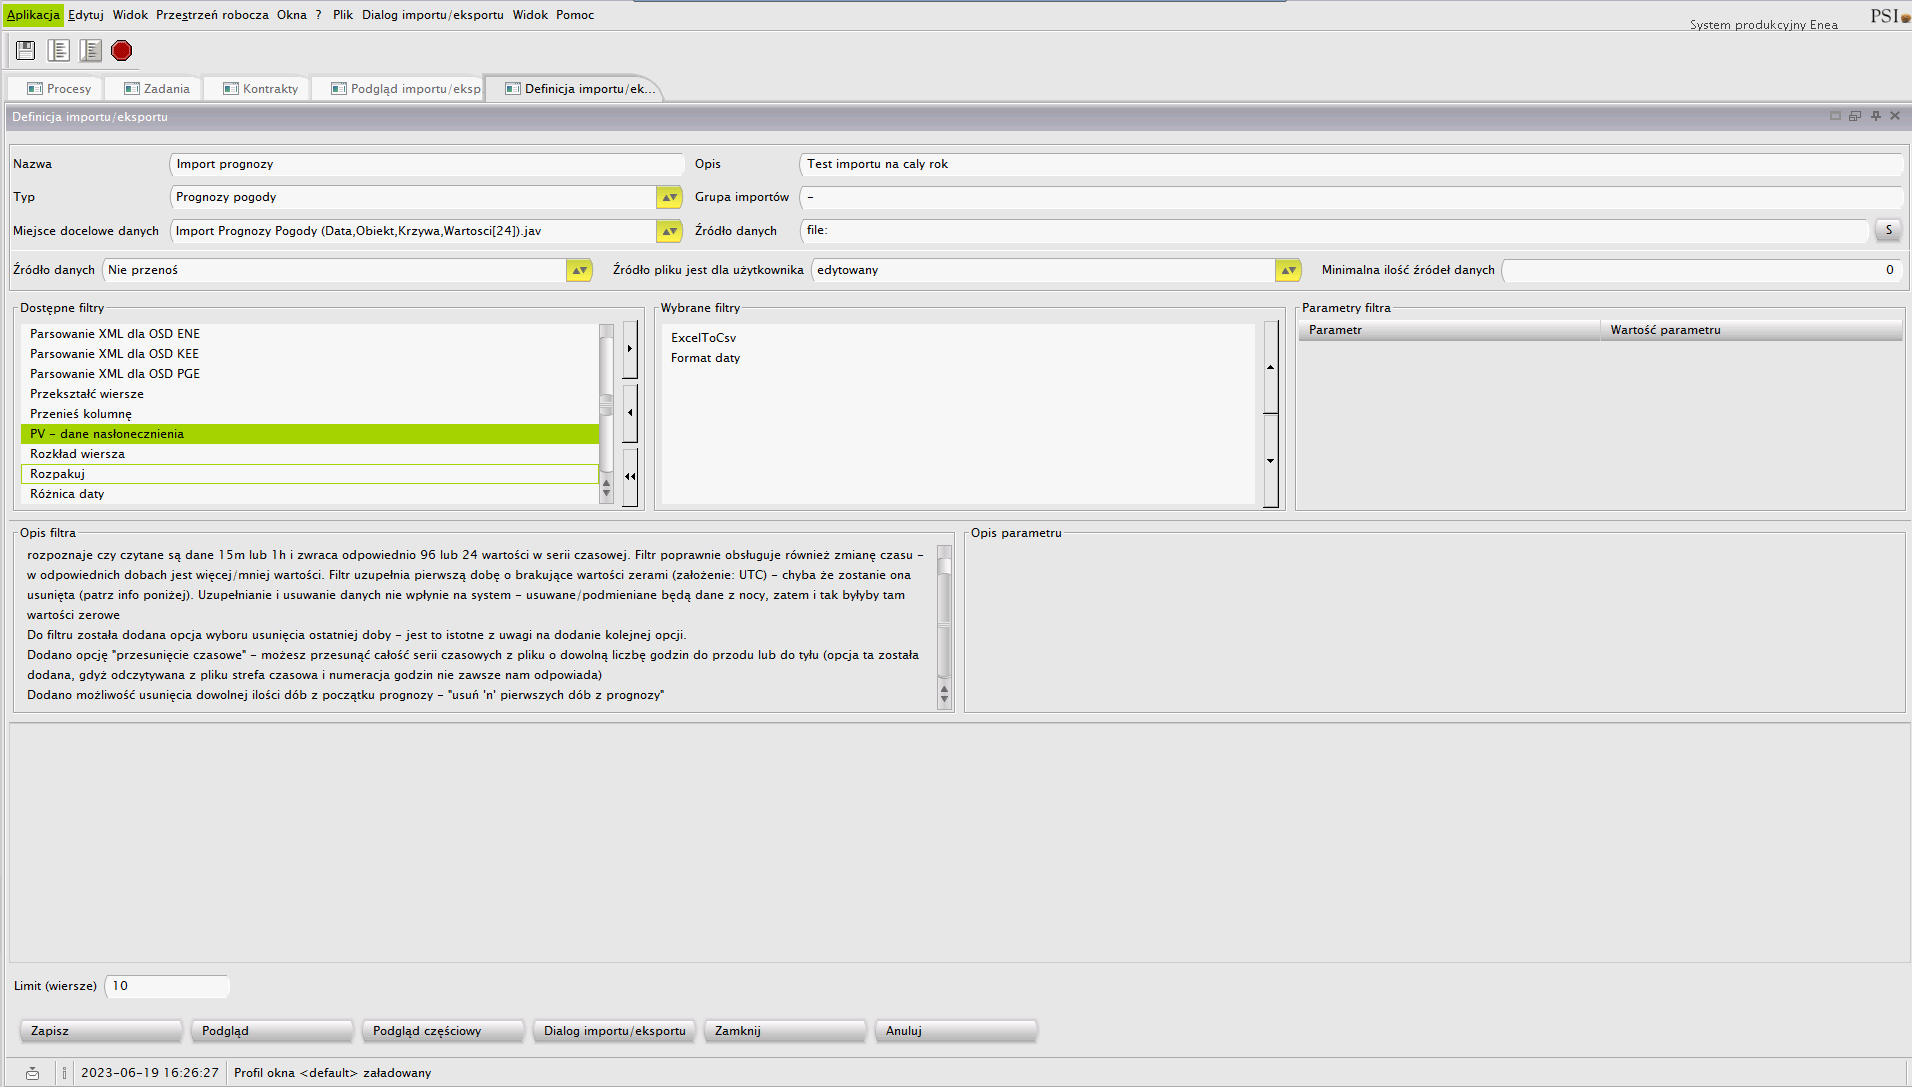
Task: Click the Limit (wiersze) field
Action: 167,986
